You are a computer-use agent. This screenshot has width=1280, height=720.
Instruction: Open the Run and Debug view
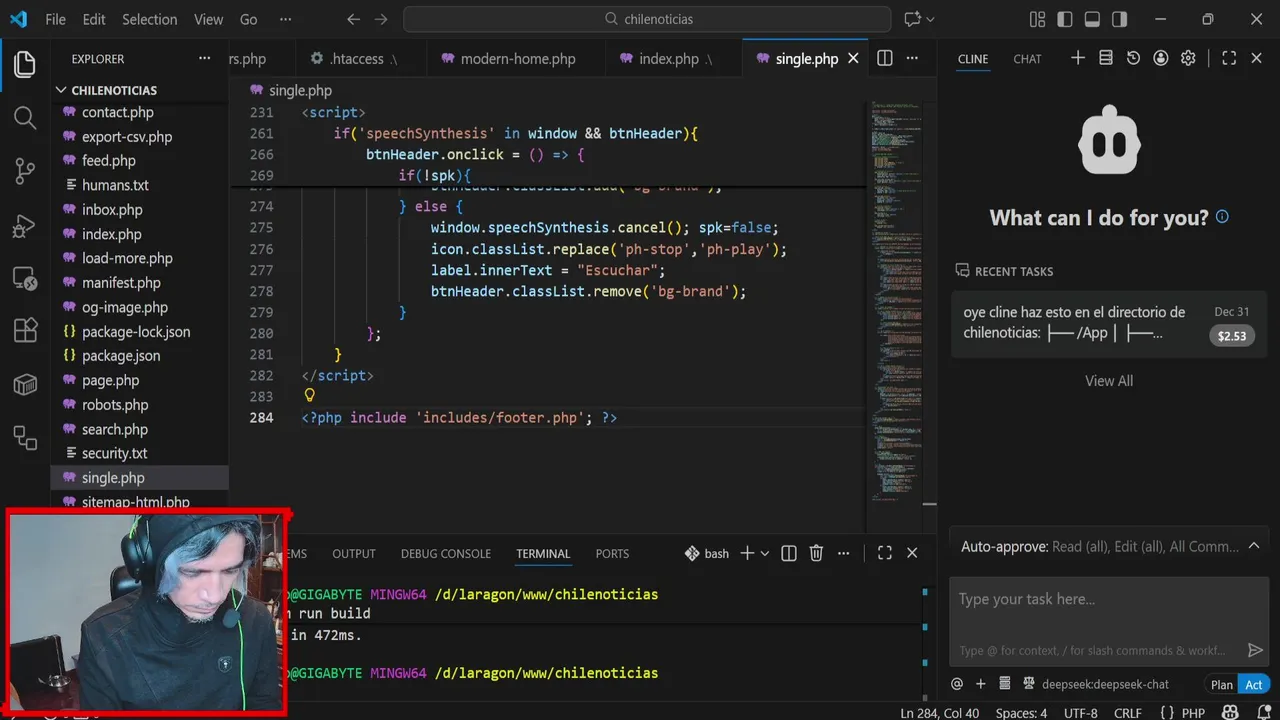(25, 225)
